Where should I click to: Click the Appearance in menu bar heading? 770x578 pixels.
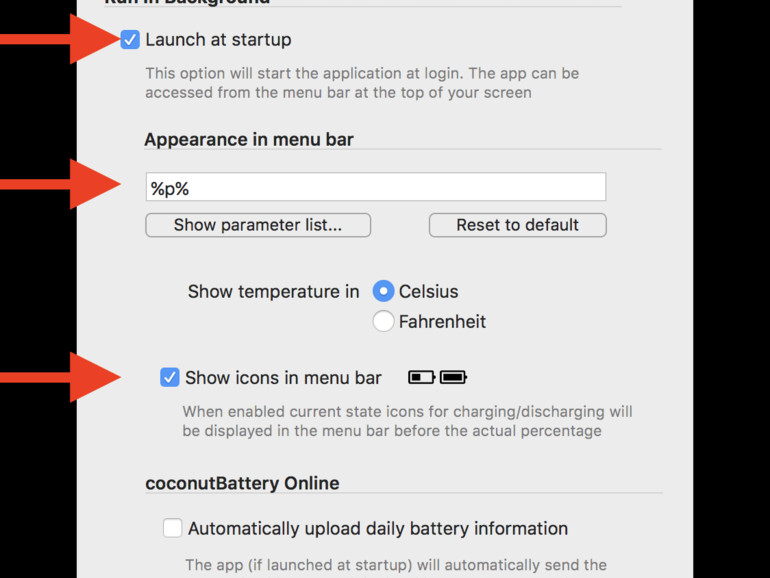(249, 139)
